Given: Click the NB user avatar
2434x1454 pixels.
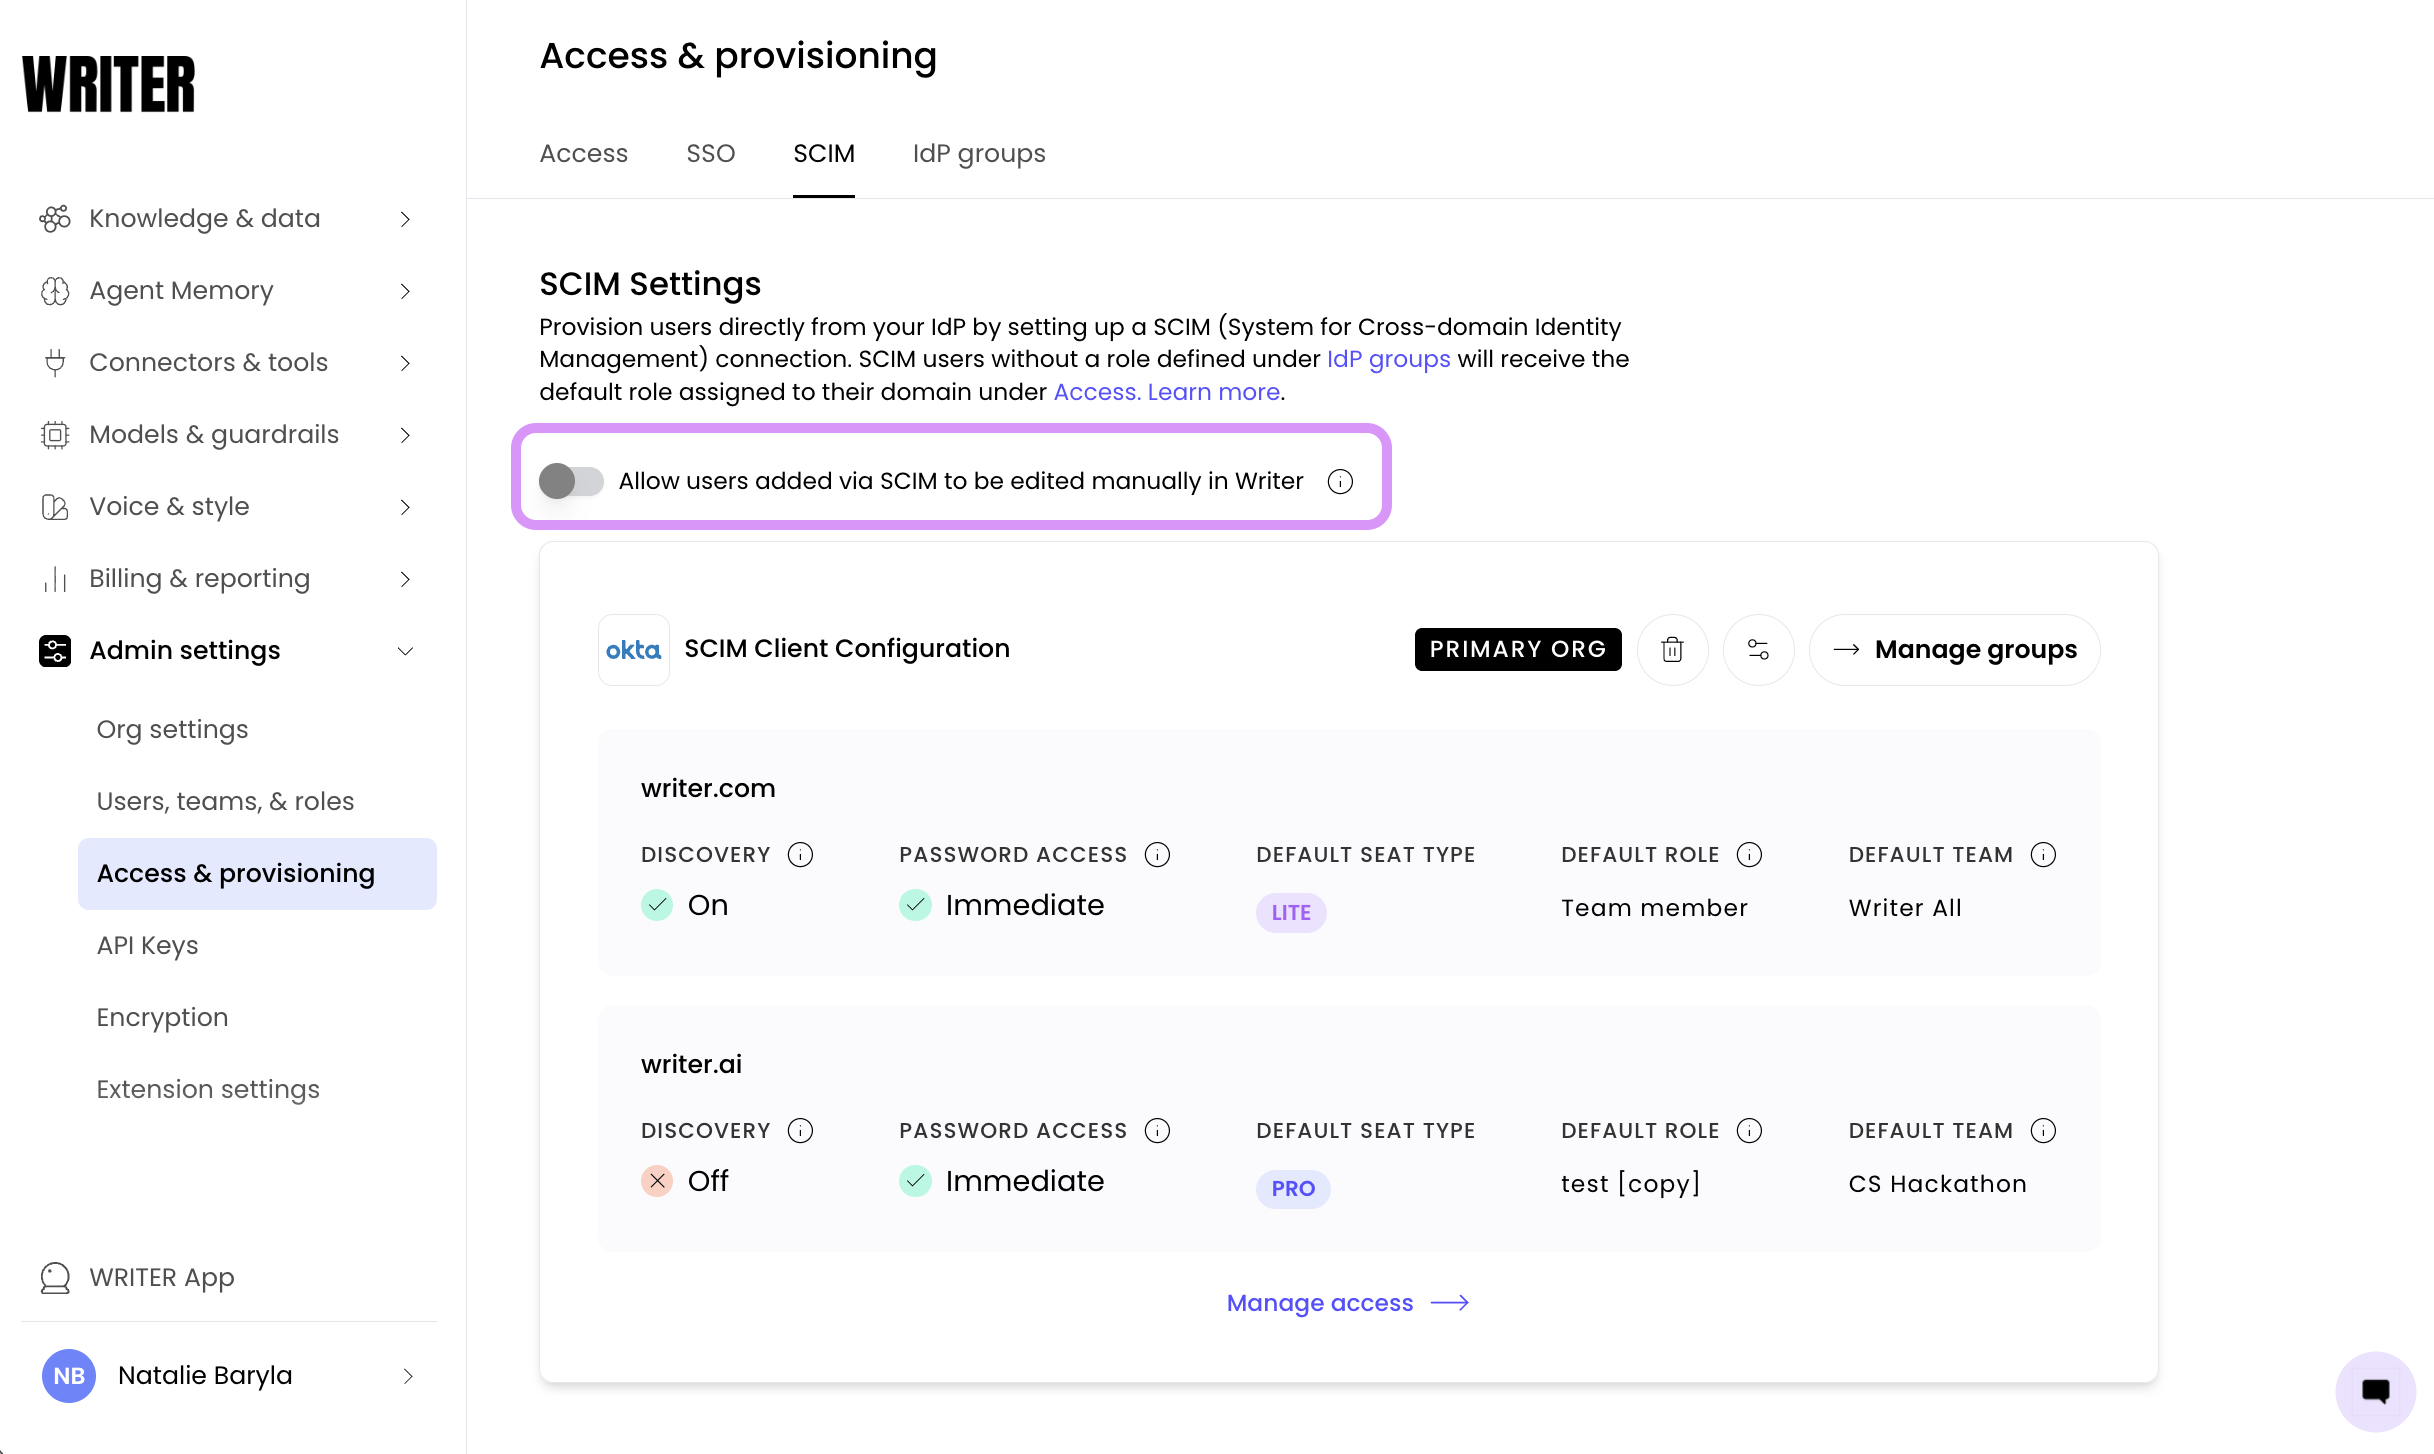Looking at the screenshot, I should (x=69, y=1376).
